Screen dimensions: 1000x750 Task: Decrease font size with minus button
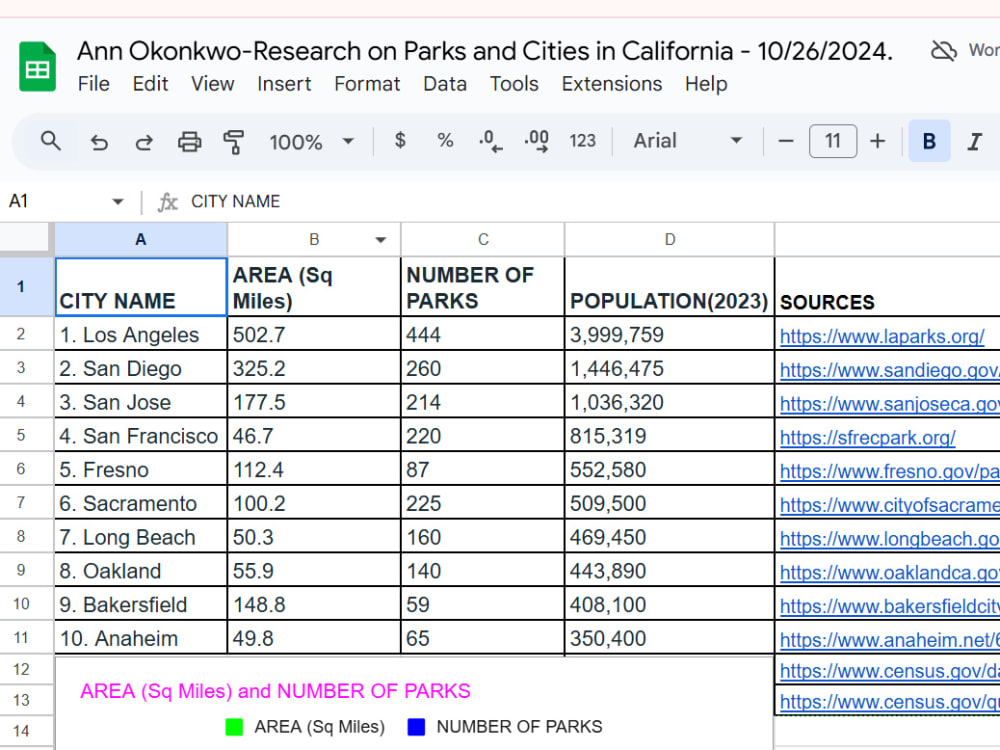[x=786, y=141]
